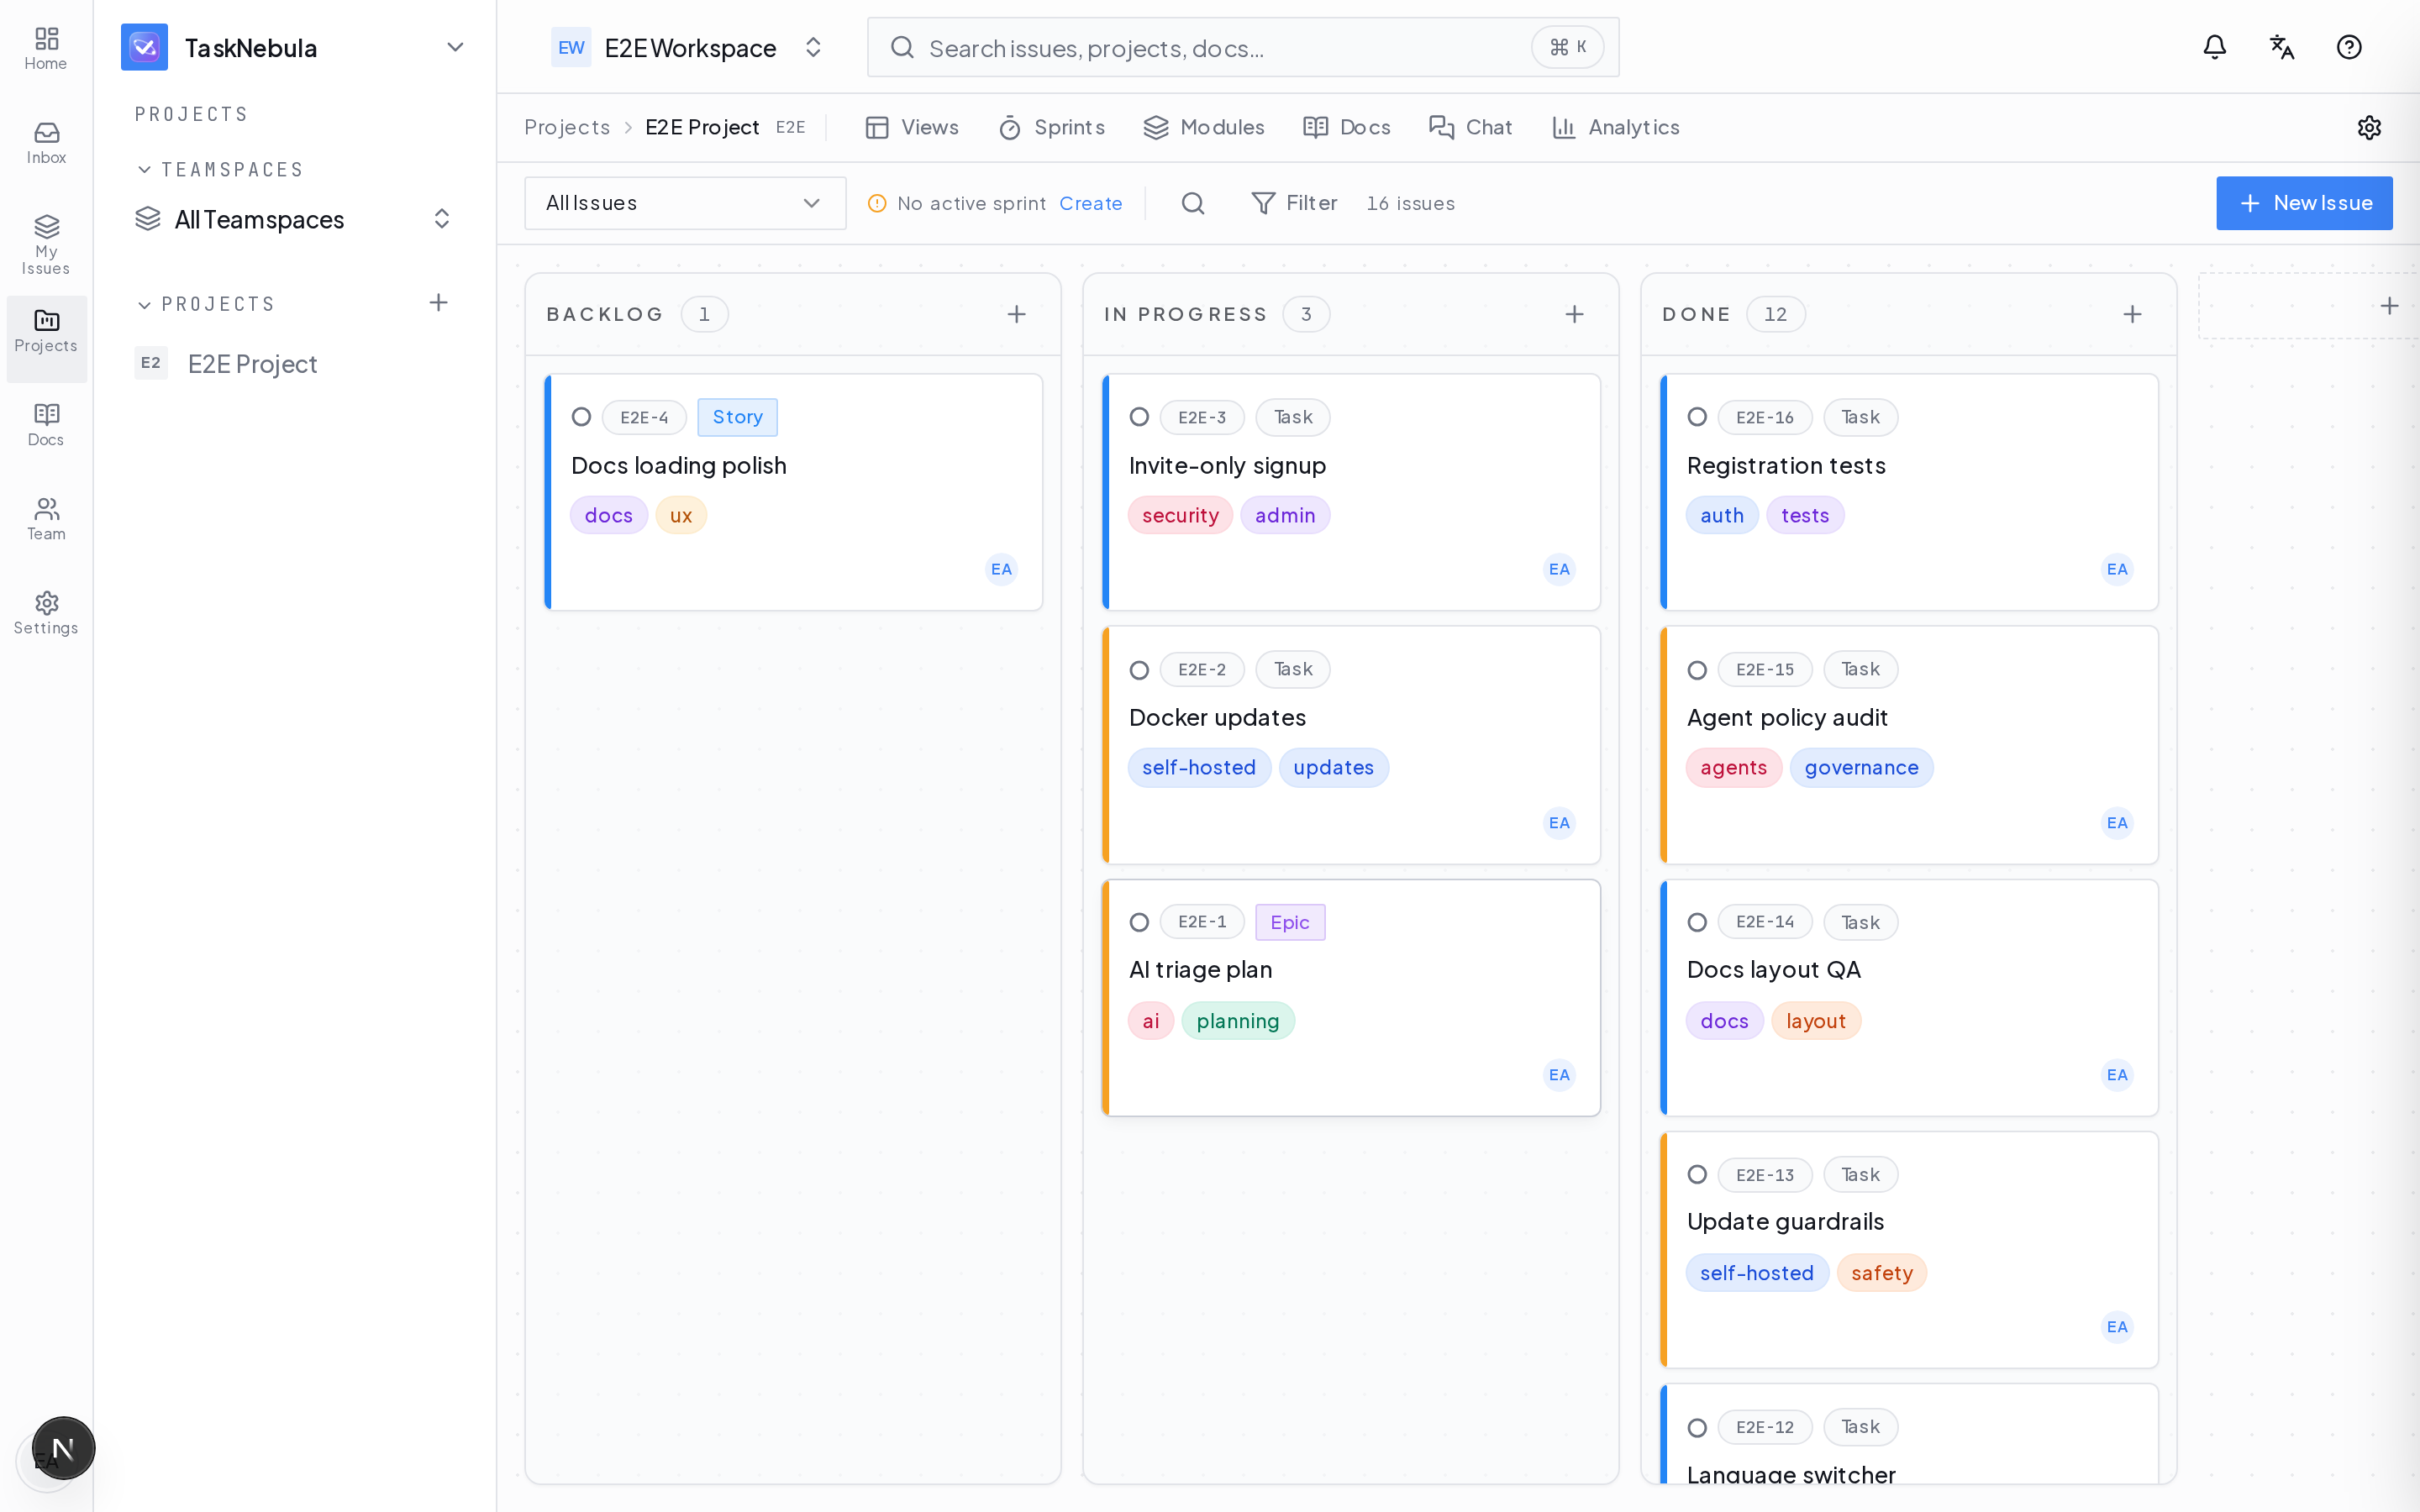Add a new project with plus icon
2420x1512 pixels.
point(438,303)
